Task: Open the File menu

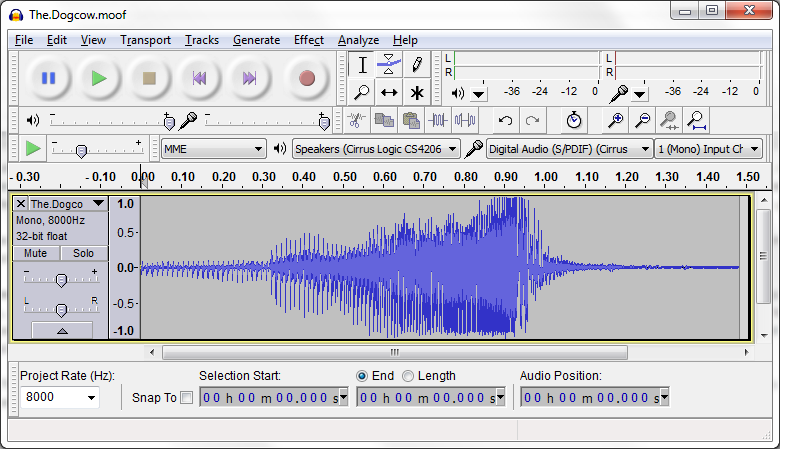Action: click(x=24, y=40)
